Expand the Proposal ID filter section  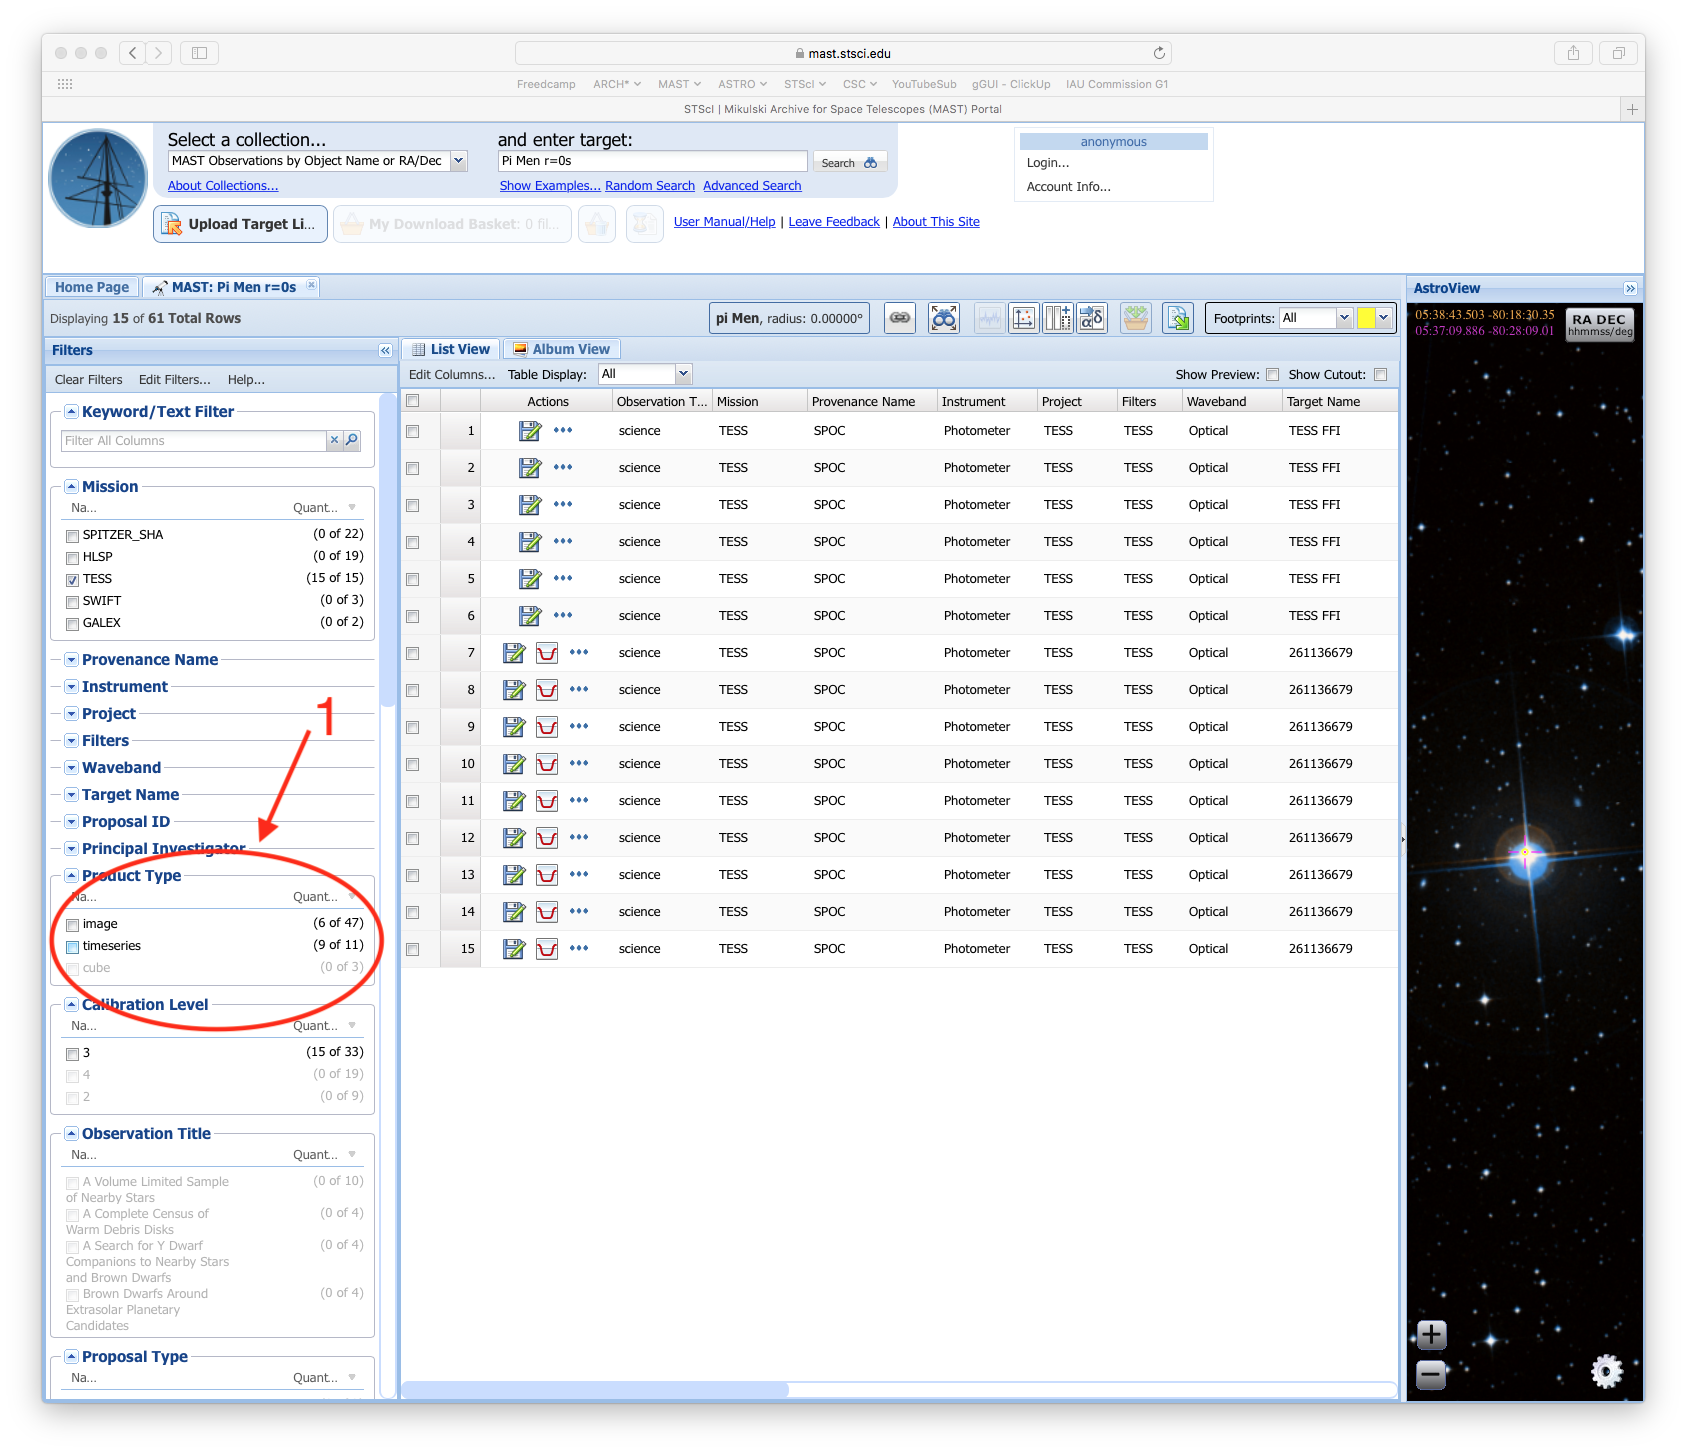72,822
